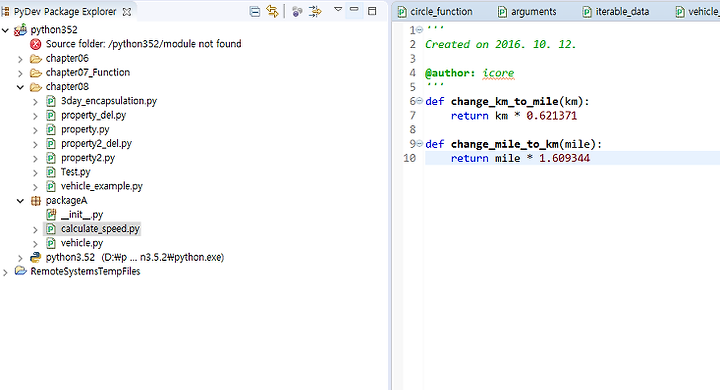The height and width of the screenshot is (390, 720).
Task: Click the red error icon for Source folder
Action: click(35, 44)
